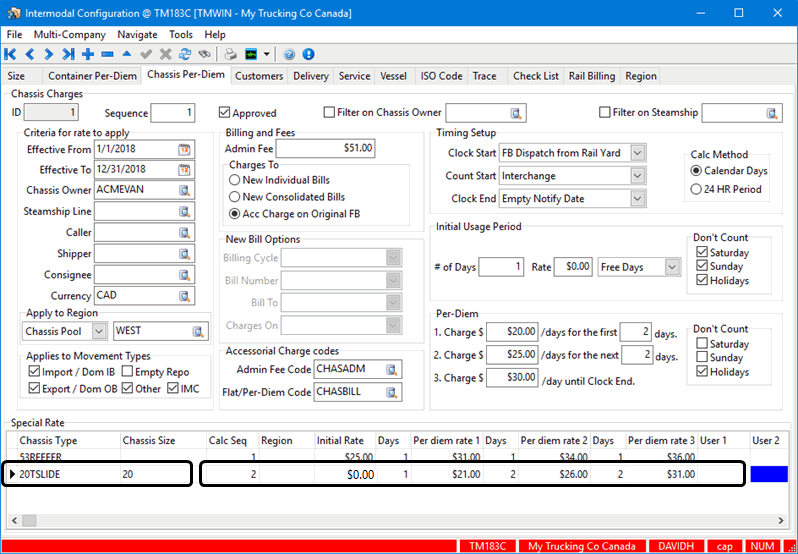Screen dimensions: 798x554
Task: Click the printer icon
Action: coord(230,54)
